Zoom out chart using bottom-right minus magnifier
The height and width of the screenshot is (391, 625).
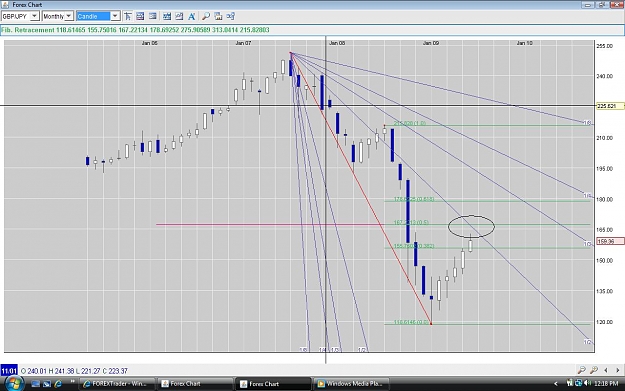point(582,370)
